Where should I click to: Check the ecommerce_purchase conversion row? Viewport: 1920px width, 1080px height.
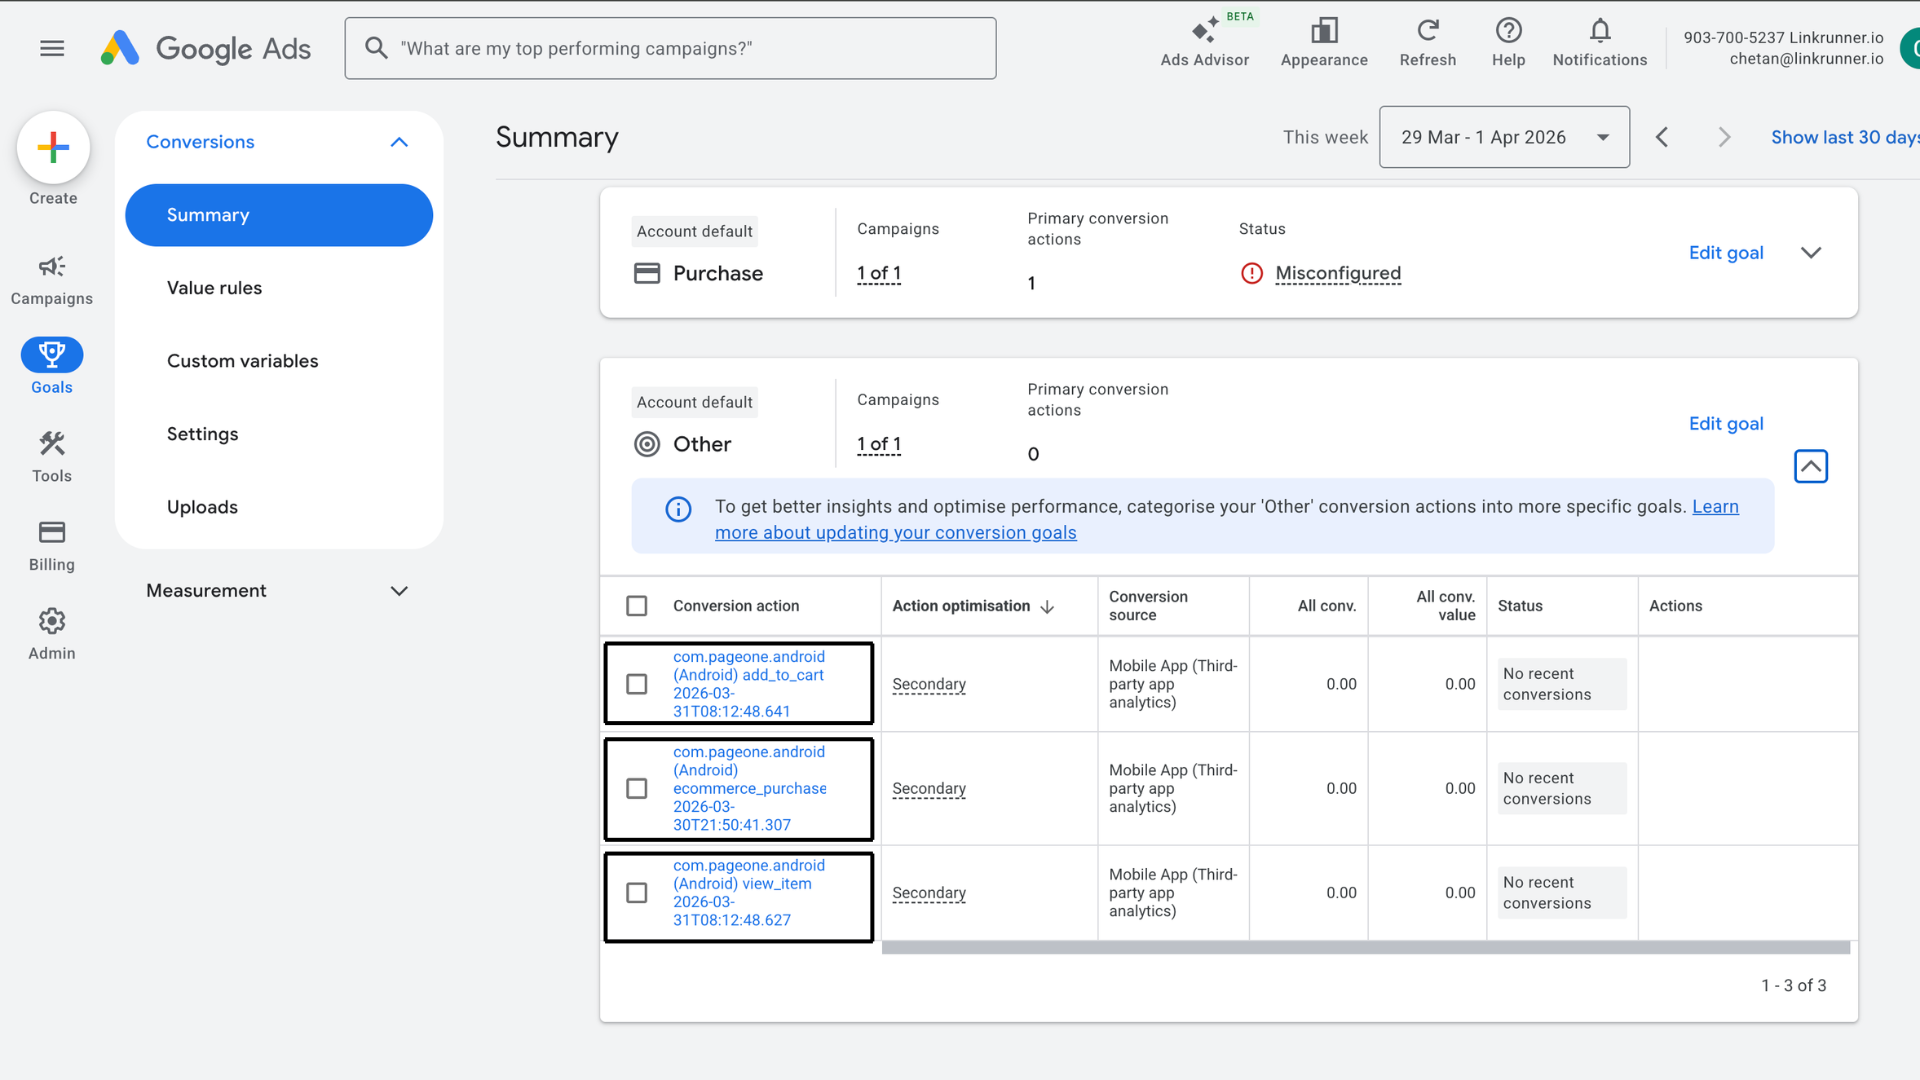tap(636, 788)
